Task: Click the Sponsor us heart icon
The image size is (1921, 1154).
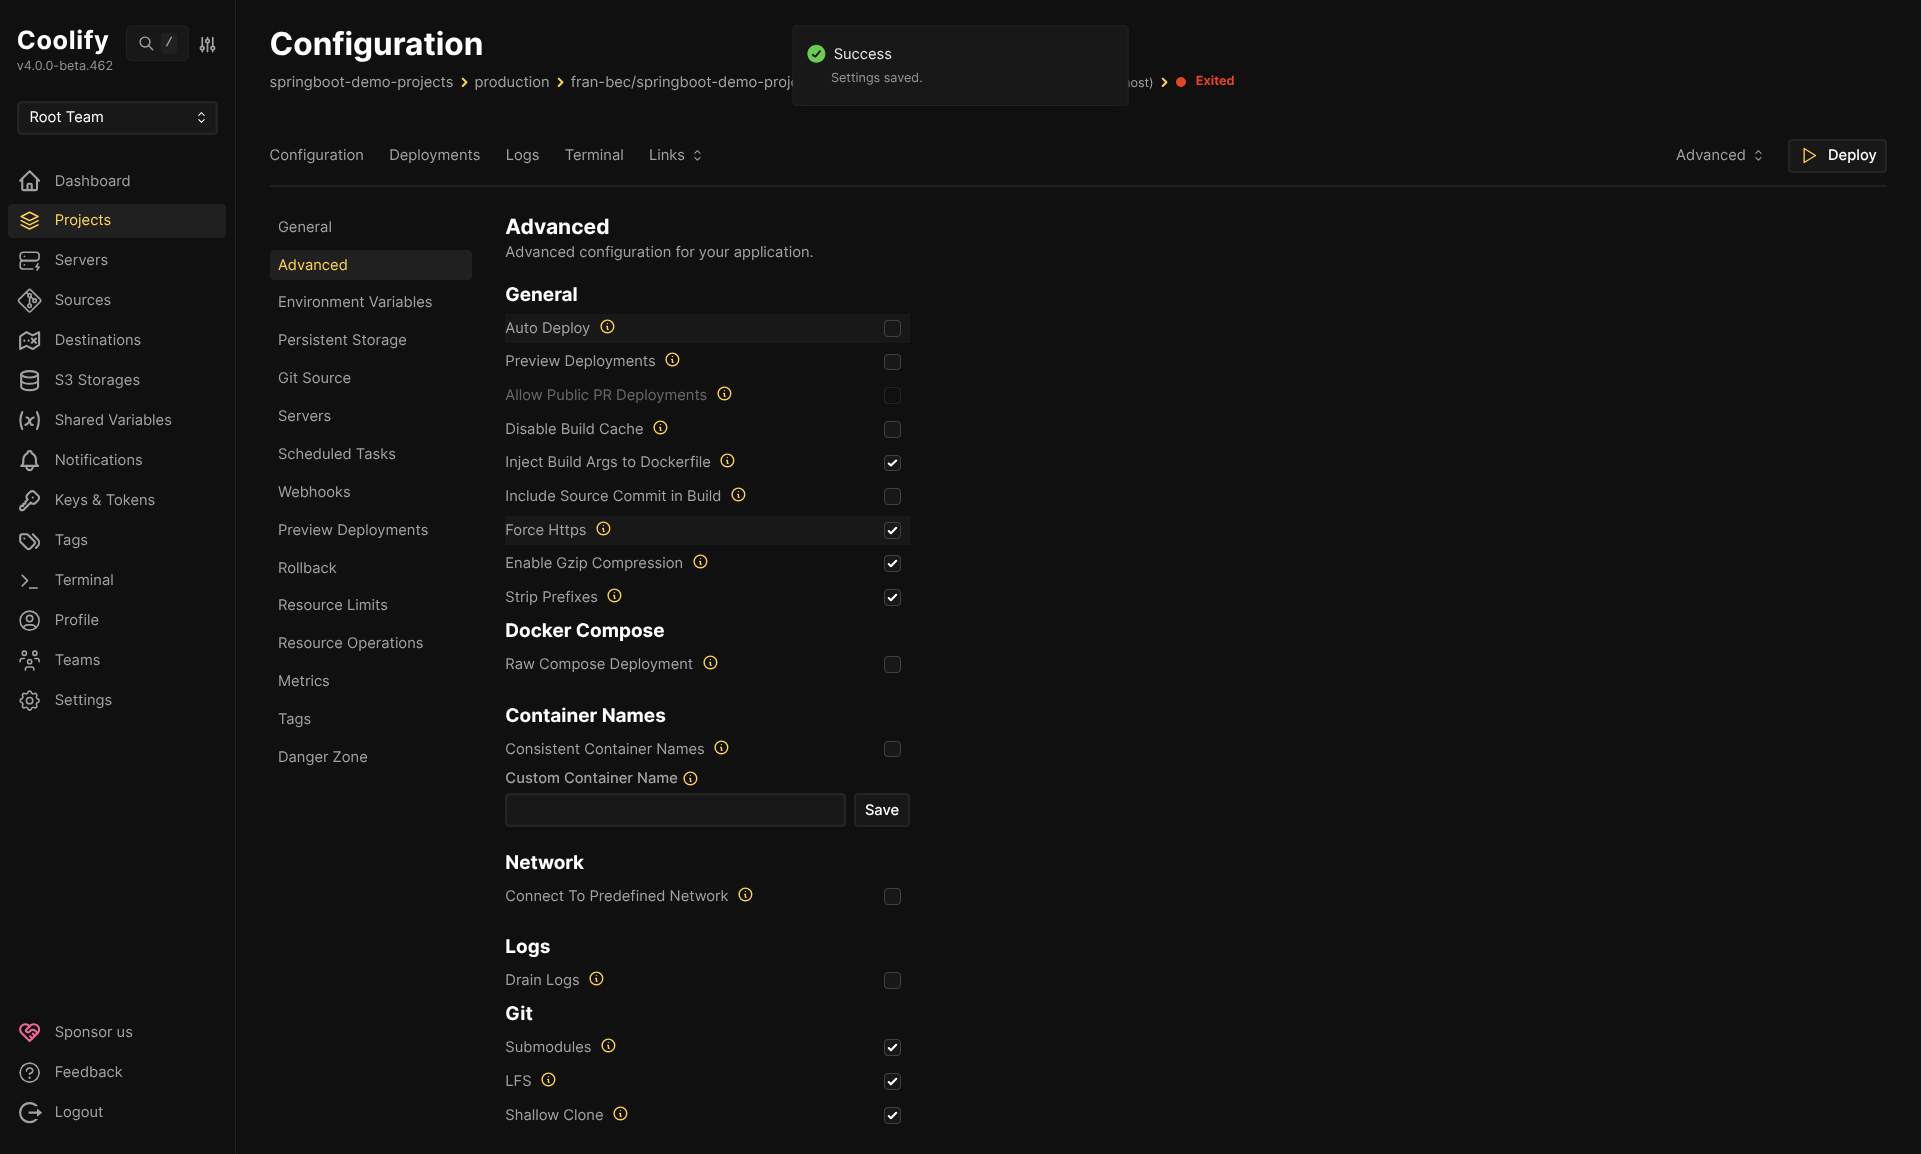Action: click(x=30, y=1032)
